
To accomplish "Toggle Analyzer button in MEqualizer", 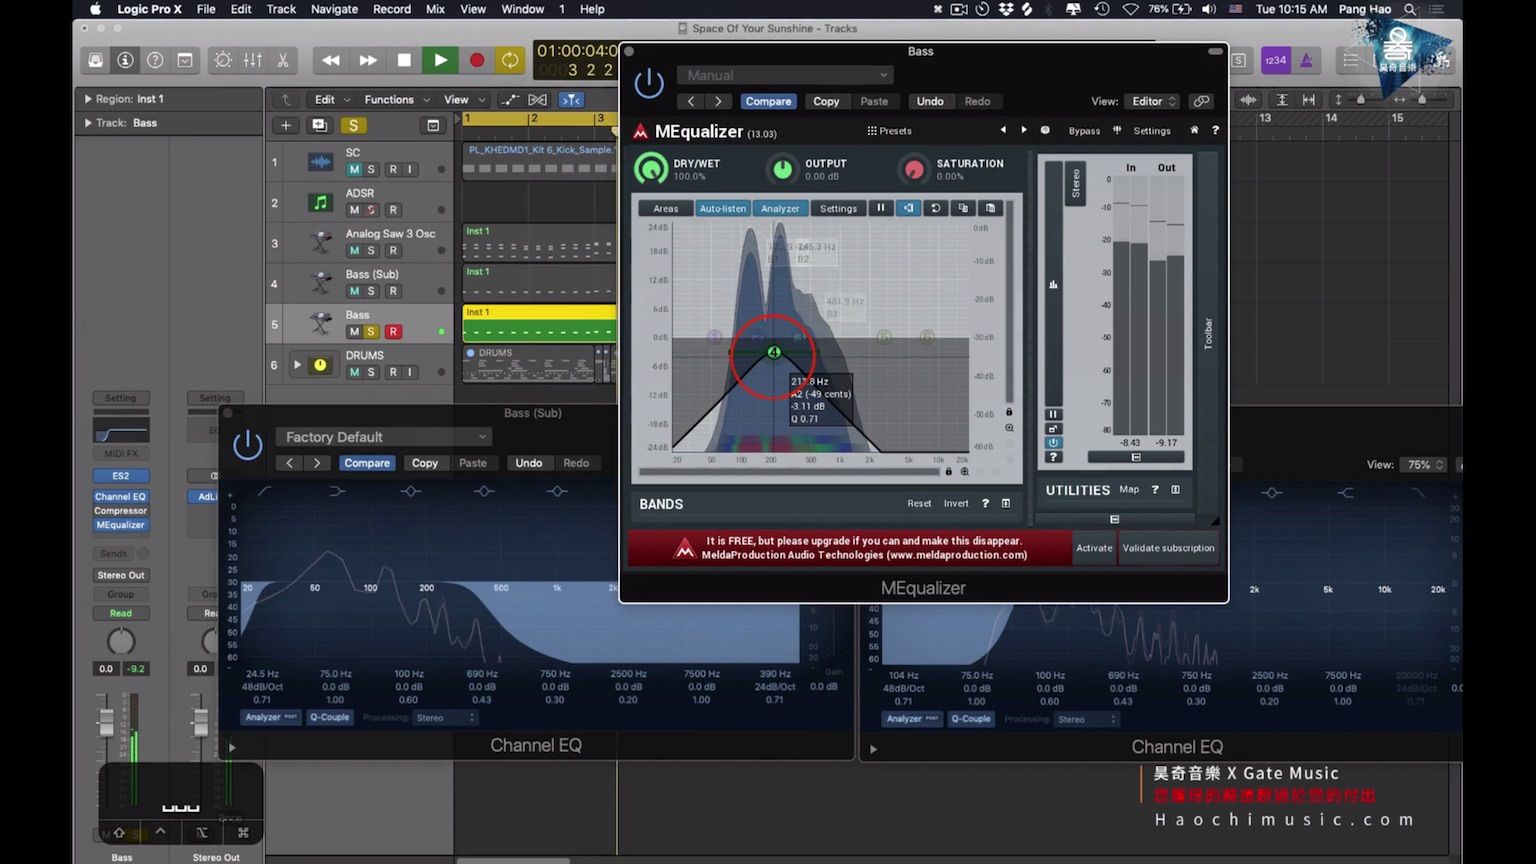I will tap(780, 208).
